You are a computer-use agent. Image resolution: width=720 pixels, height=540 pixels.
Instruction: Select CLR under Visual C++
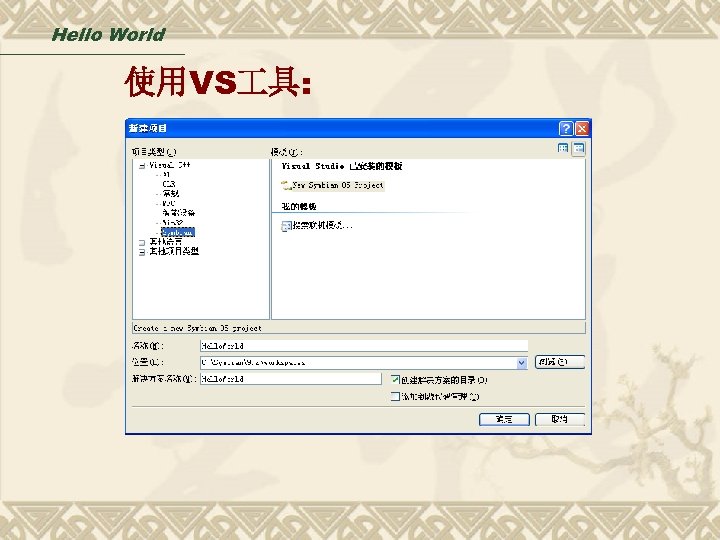[x=169, y=184]
